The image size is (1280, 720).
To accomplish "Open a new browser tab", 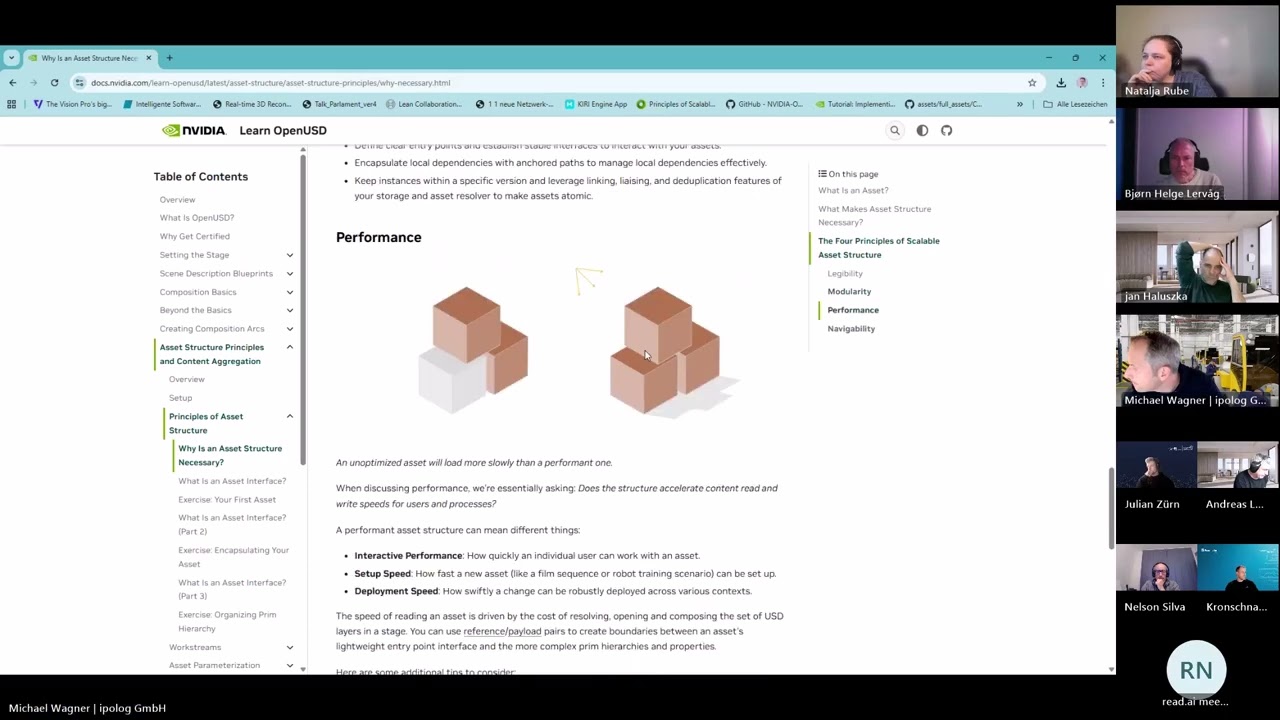I will tap(169, 58).
